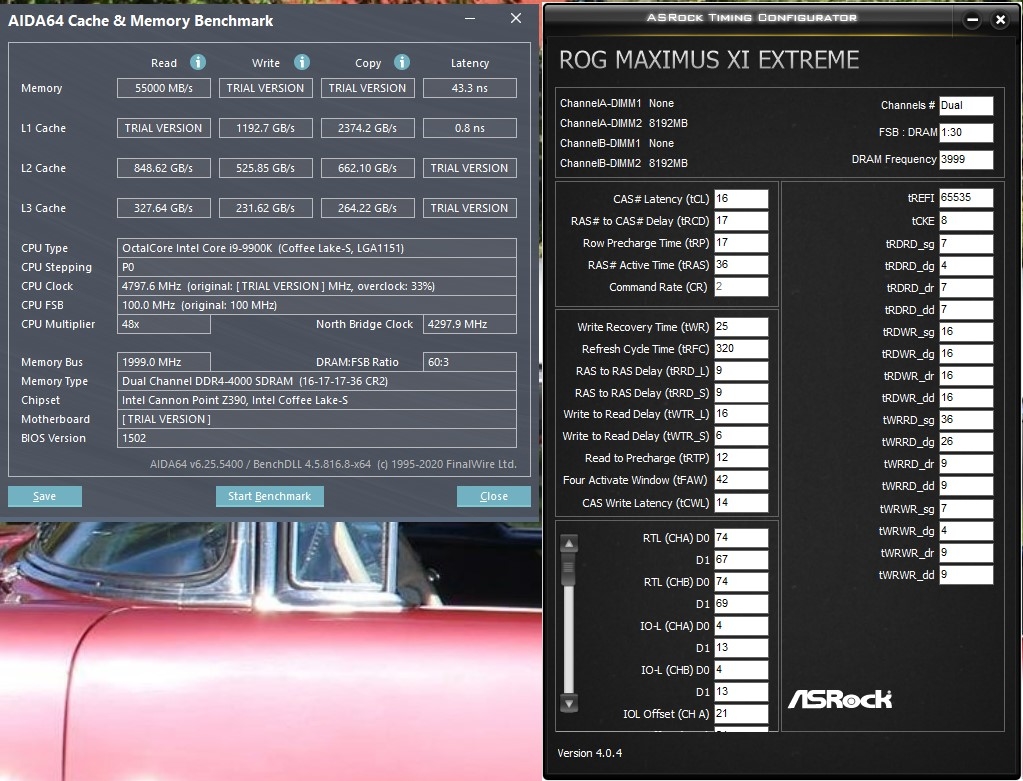Click the Close button in AIDA64
1023x781 pixels.
pos(493,497)
